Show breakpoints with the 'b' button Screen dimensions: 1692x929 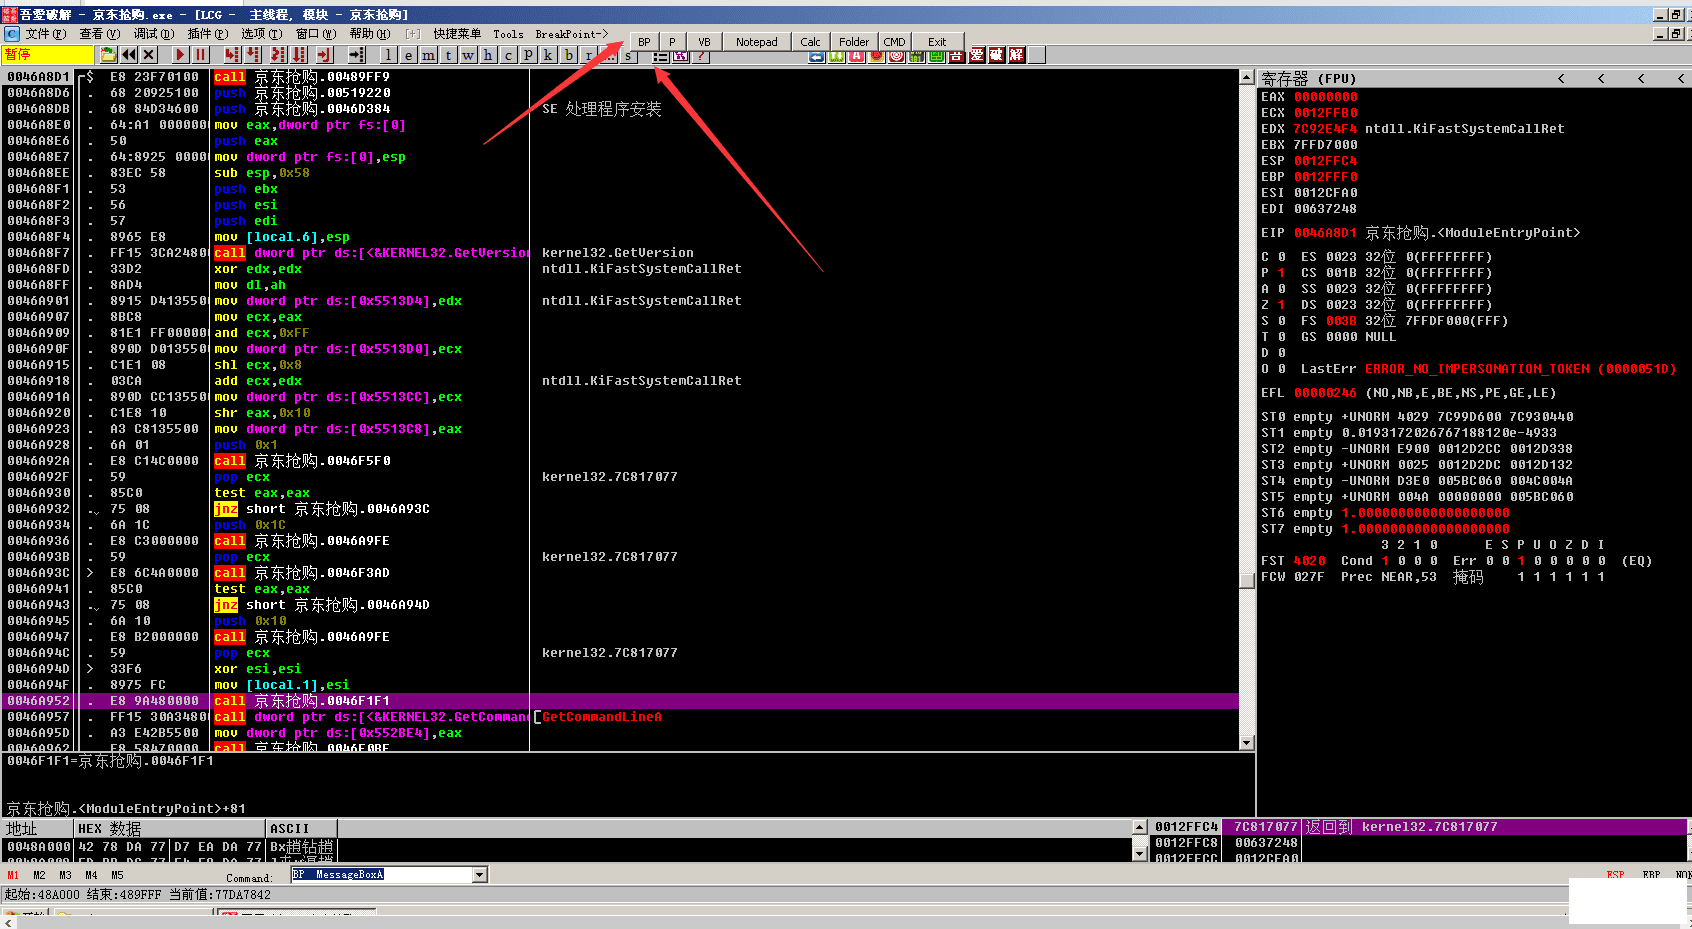coord(569,55)
